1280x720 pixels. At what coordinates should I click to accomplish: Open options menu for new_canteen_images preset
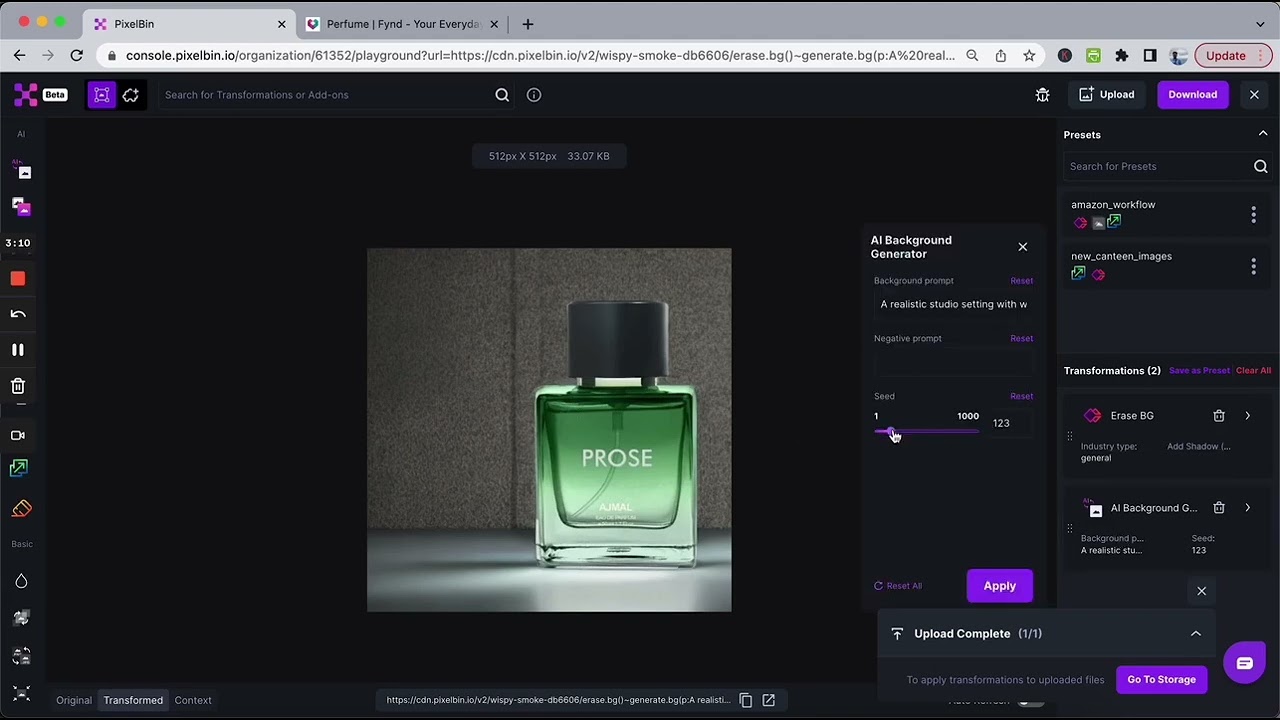point(1253,266)
